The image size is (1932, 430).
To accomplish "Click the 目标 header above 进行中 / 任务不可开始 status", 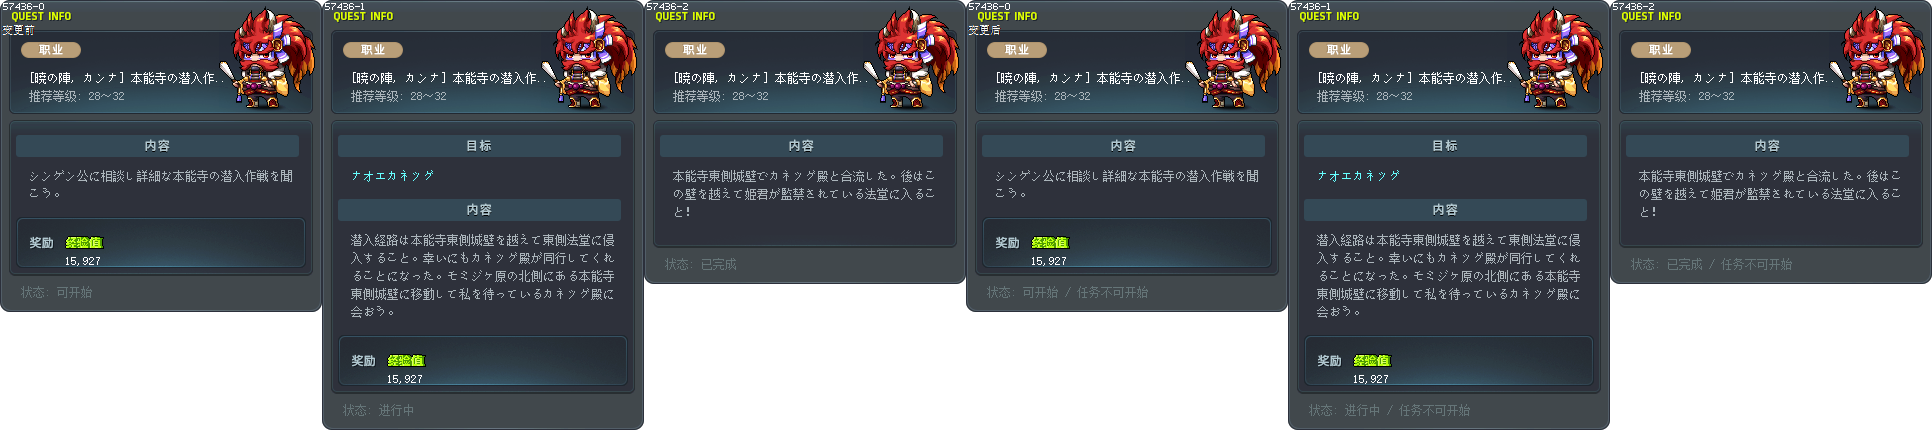I will pyautogui.click(x=1445, y=146).
